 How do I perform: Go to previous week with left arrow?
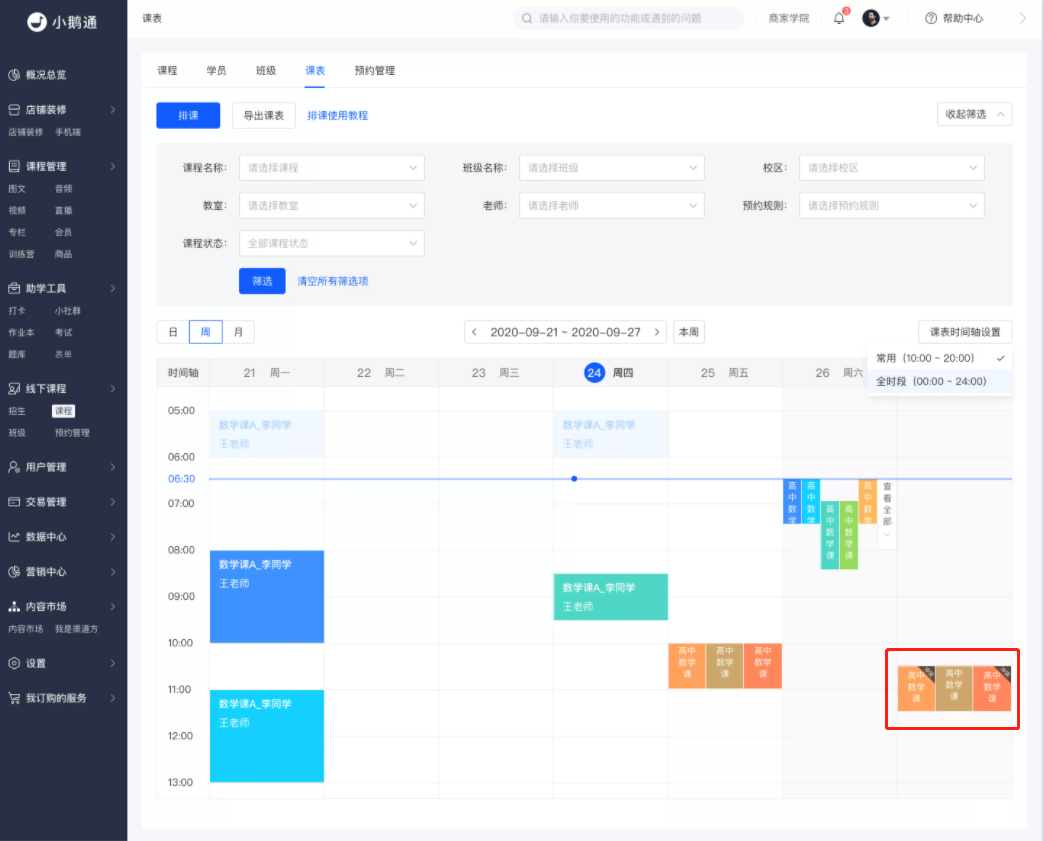474,332
